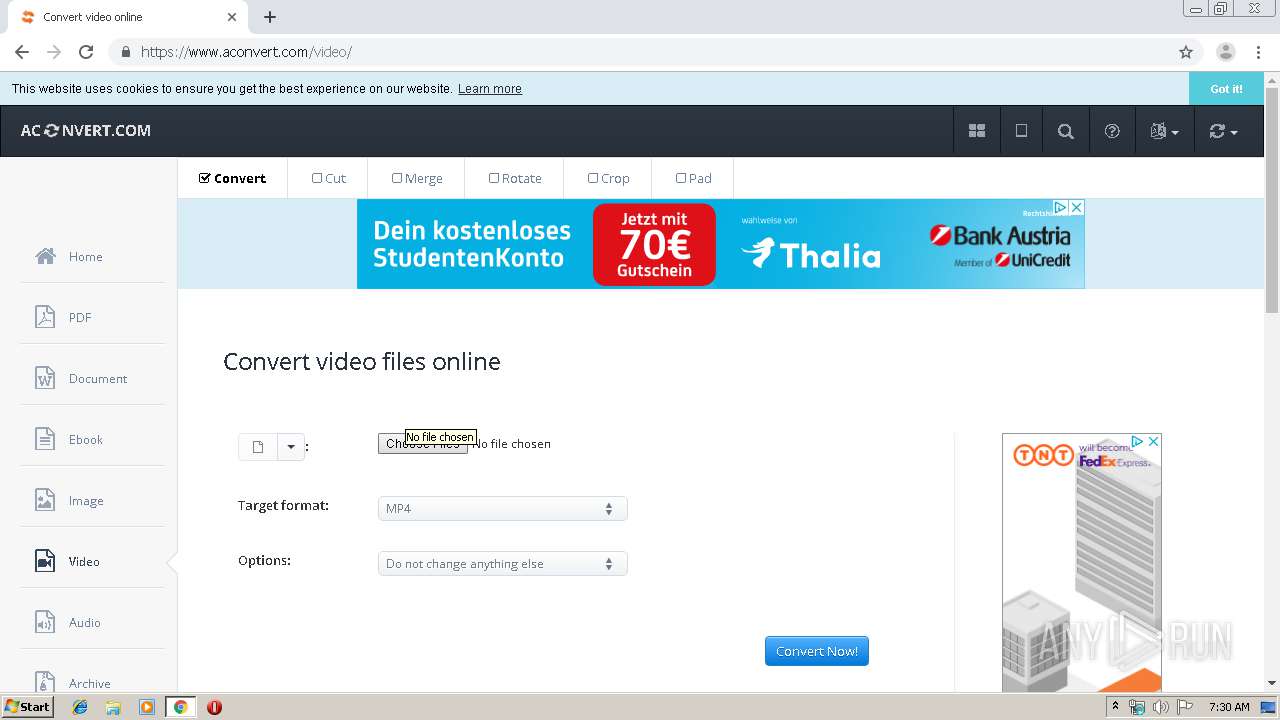Open Chrome profile avatar menu
The image size is (1280, 720).
pyautogui.click(x=1225, y=52)
